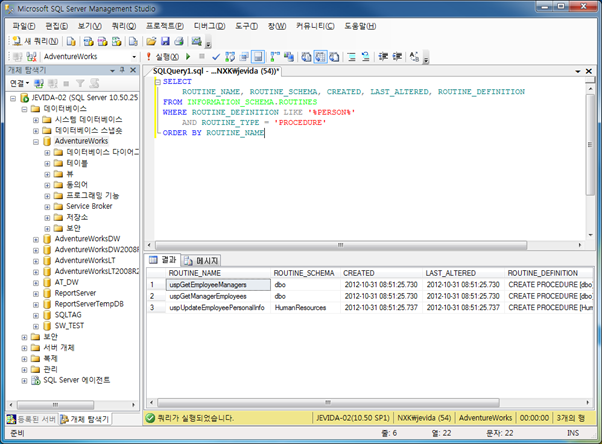This screenshot has width=602, height=444.
Task: Click the Parse checkmark icon
Action: 216,57
